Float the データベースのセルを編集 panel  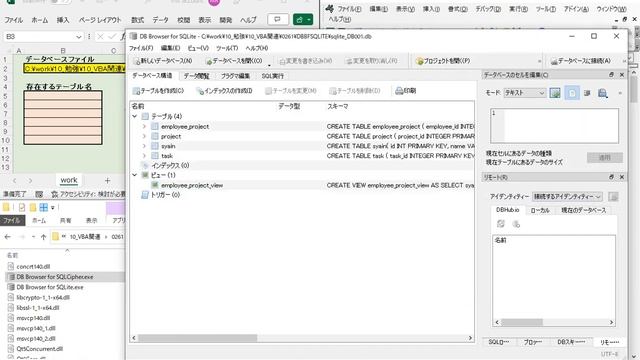611,75
